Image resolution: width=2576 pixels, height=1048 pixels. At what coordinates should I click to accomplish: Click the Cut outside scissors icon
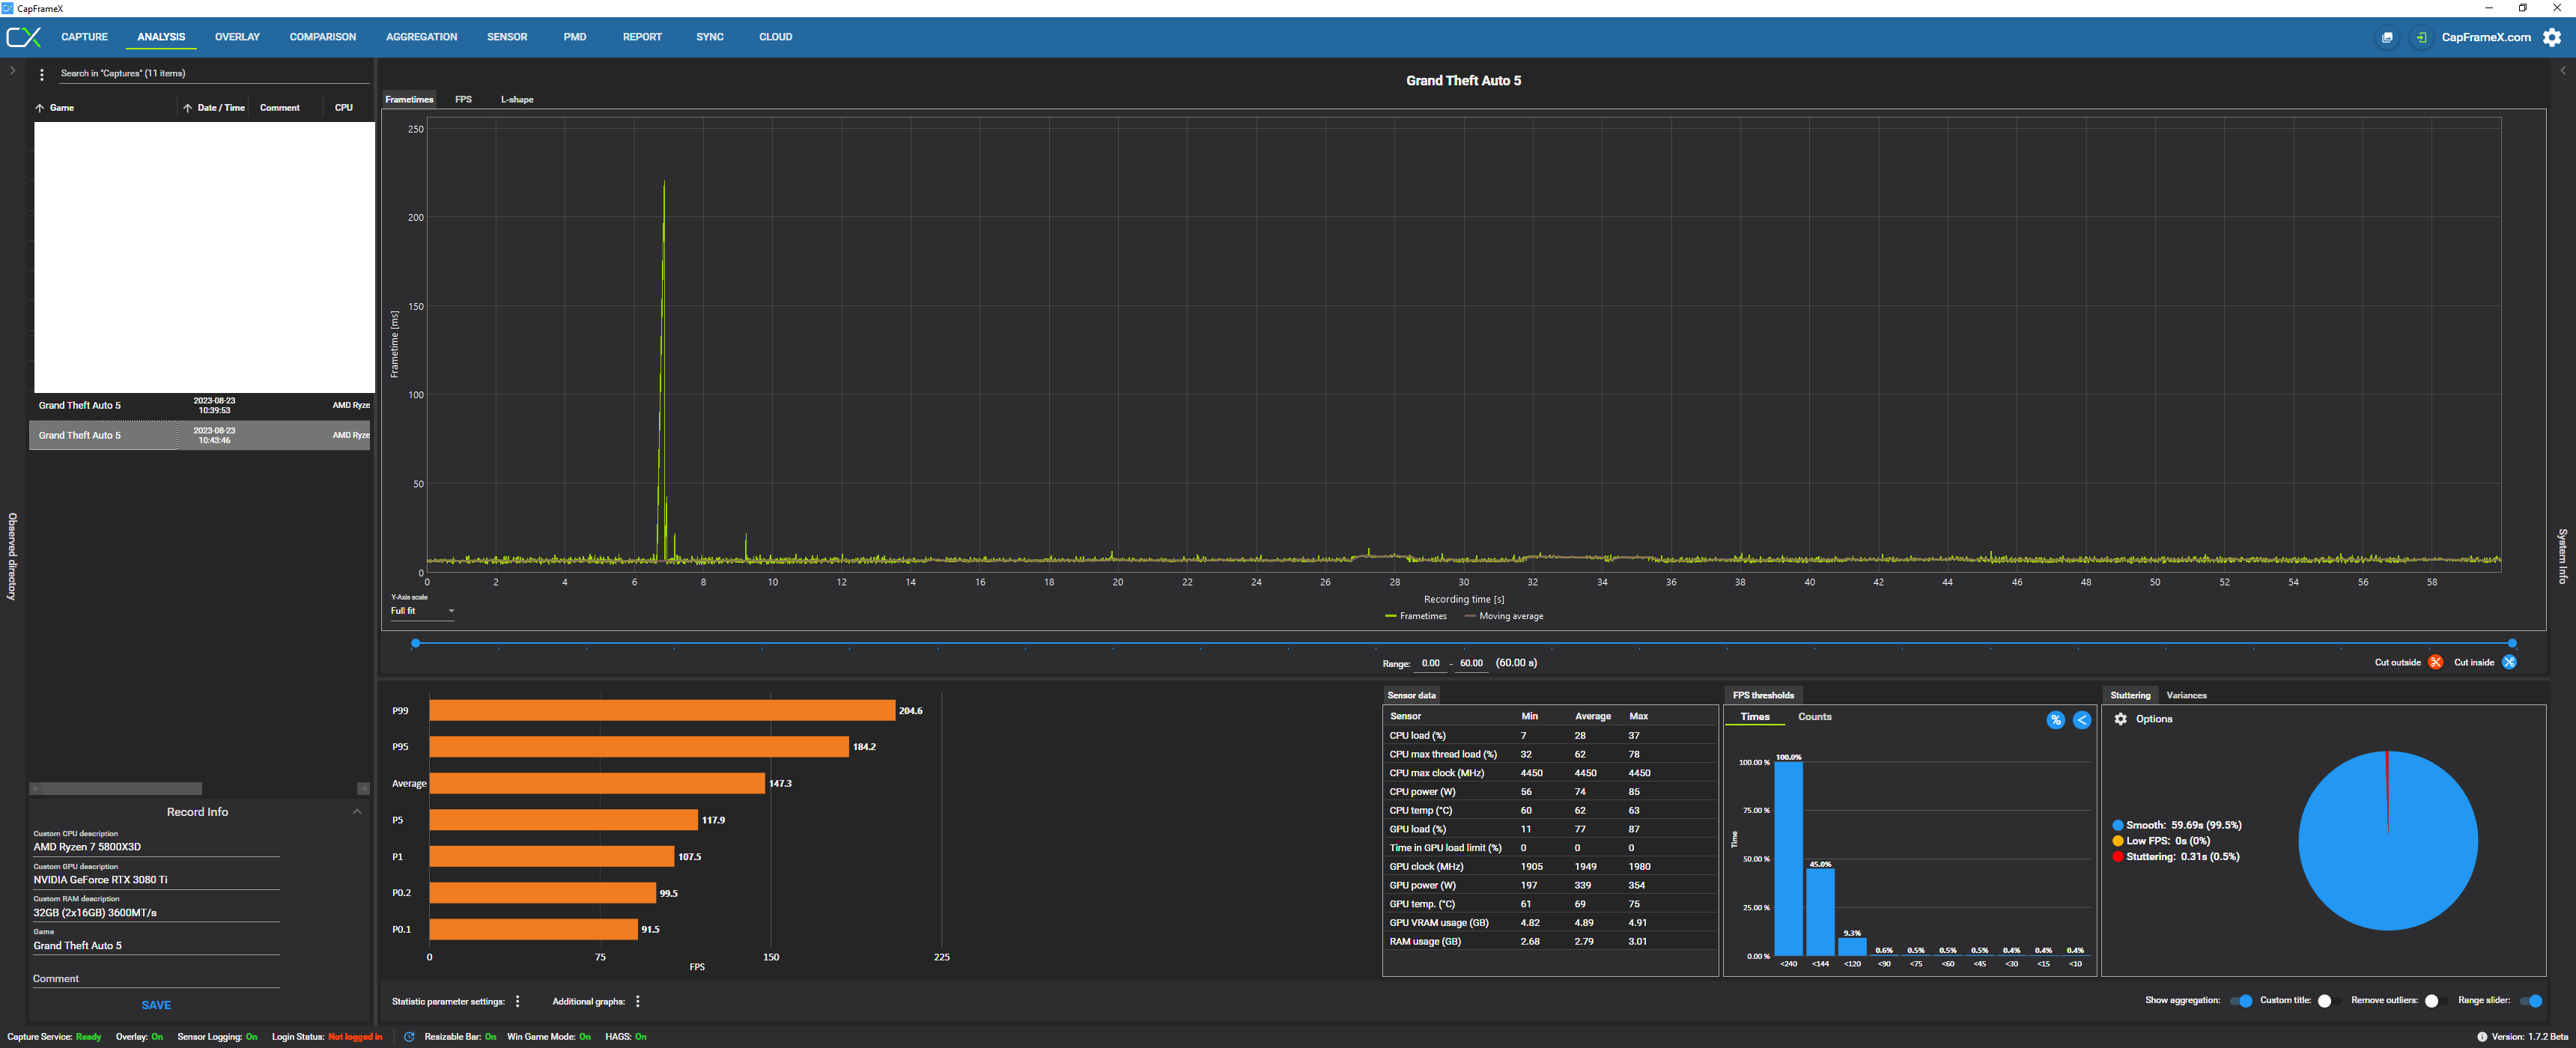pyautogui.click(x=2435, y=662)
